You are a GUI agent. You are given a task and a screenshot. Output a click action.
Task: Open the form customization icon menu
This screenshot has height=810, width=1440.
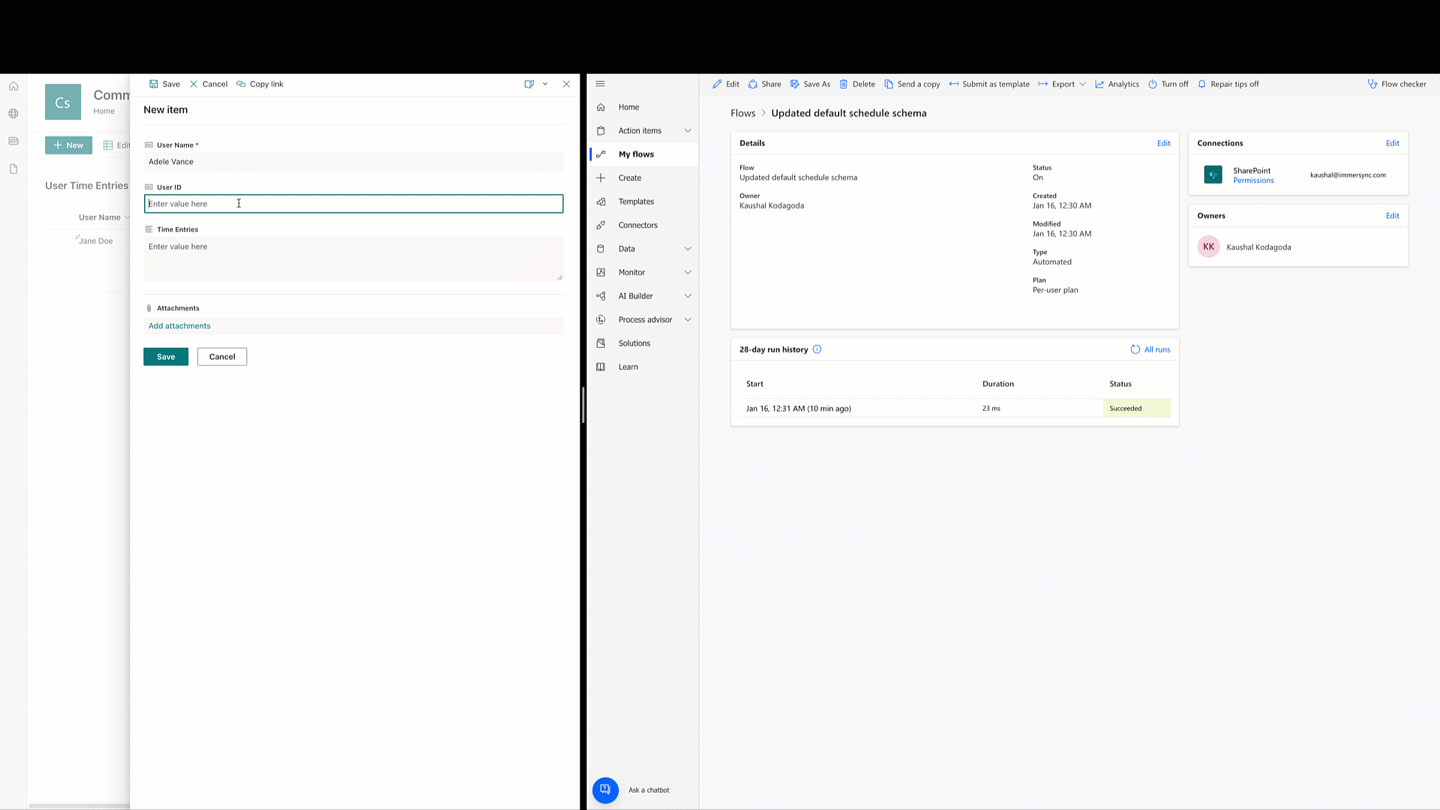pyautogui.click(x=529, y=84)
